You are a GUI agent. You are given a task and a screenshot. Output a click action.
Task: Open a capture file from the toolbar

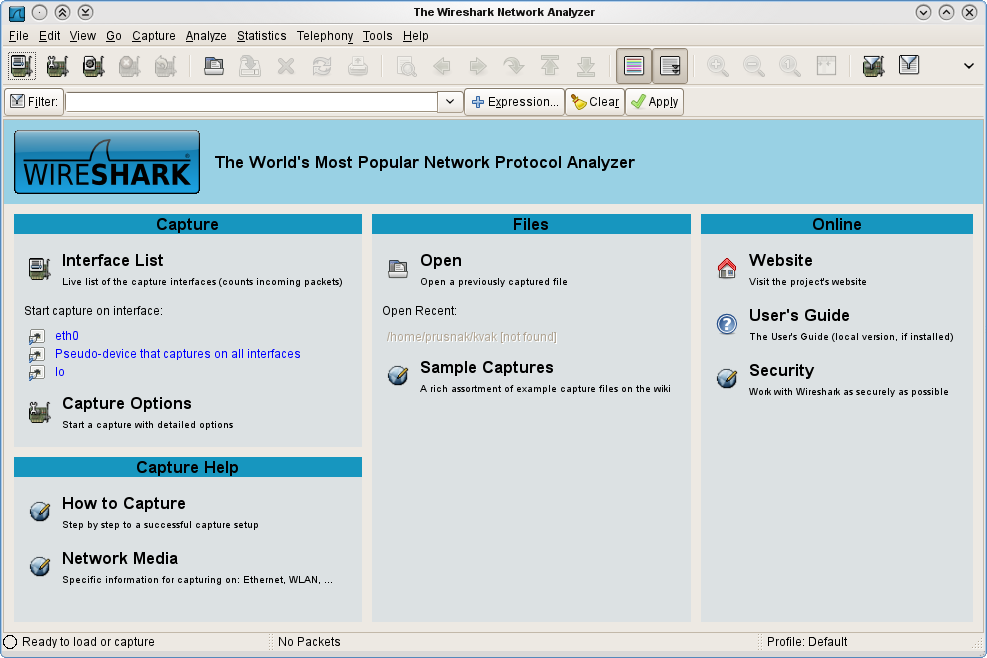[214, 65]
